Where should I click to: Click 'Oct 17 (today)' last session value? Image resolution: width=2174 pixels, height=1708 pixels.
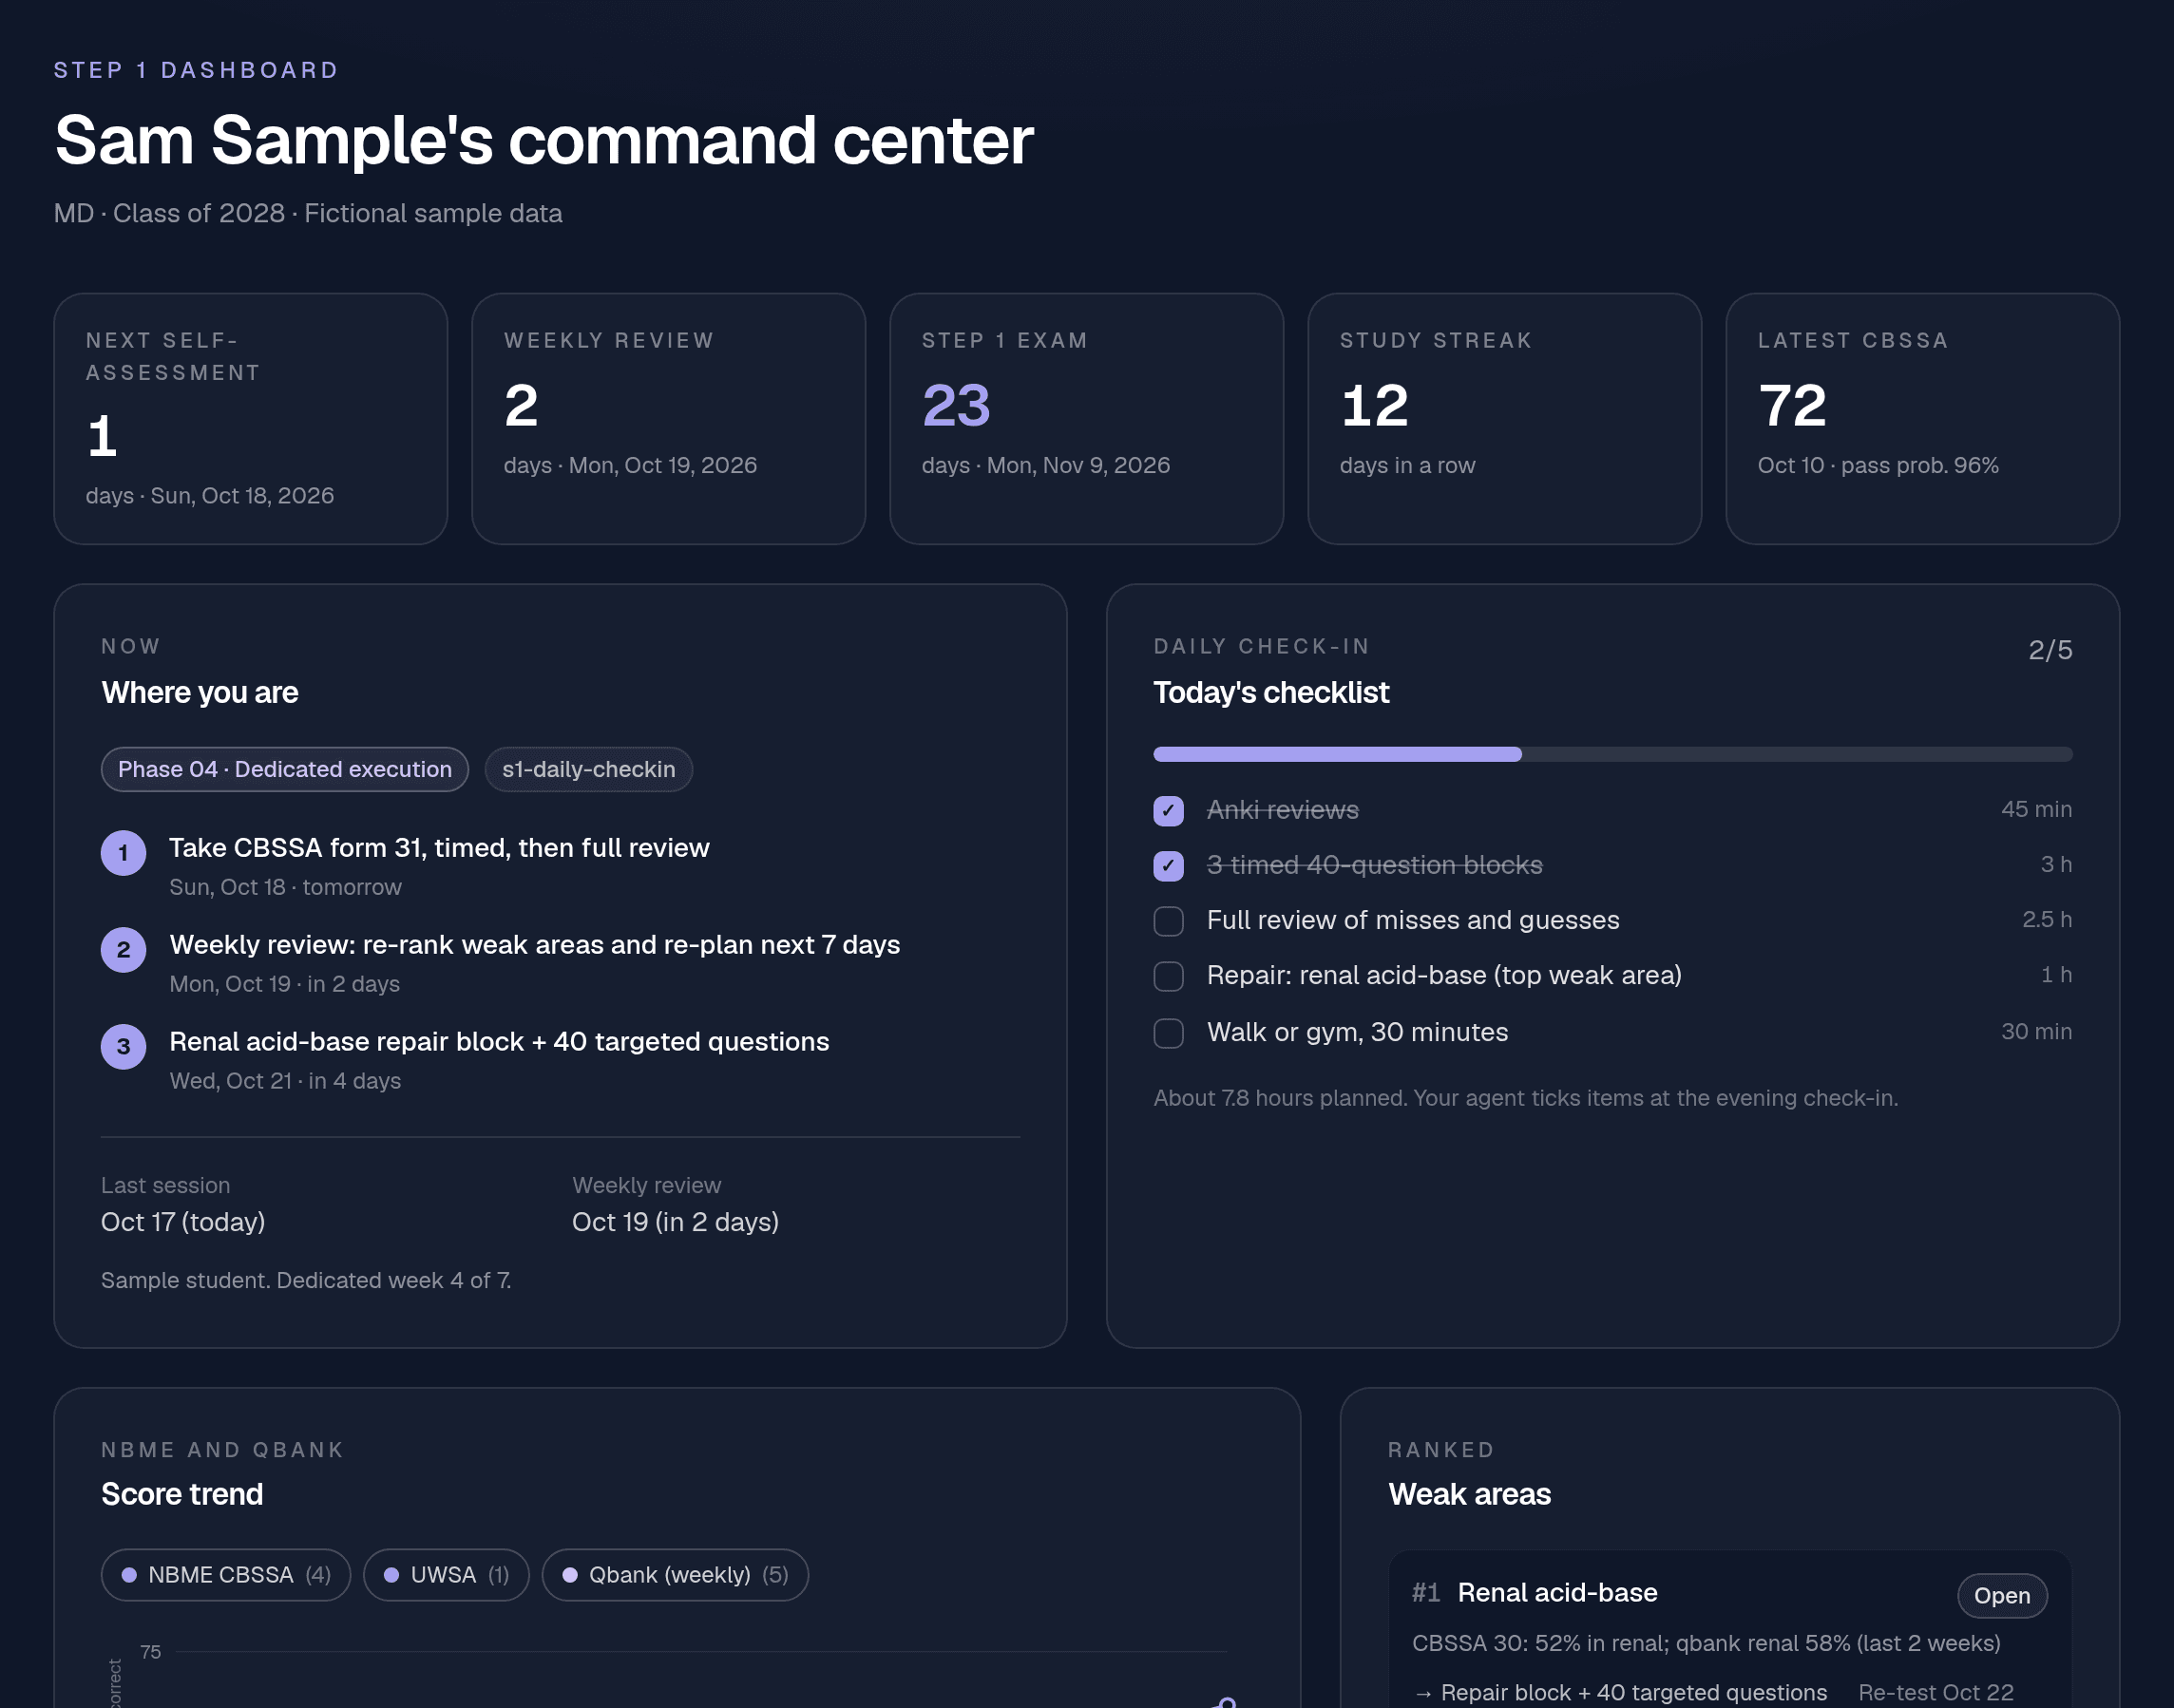[x=183, y=1222]
